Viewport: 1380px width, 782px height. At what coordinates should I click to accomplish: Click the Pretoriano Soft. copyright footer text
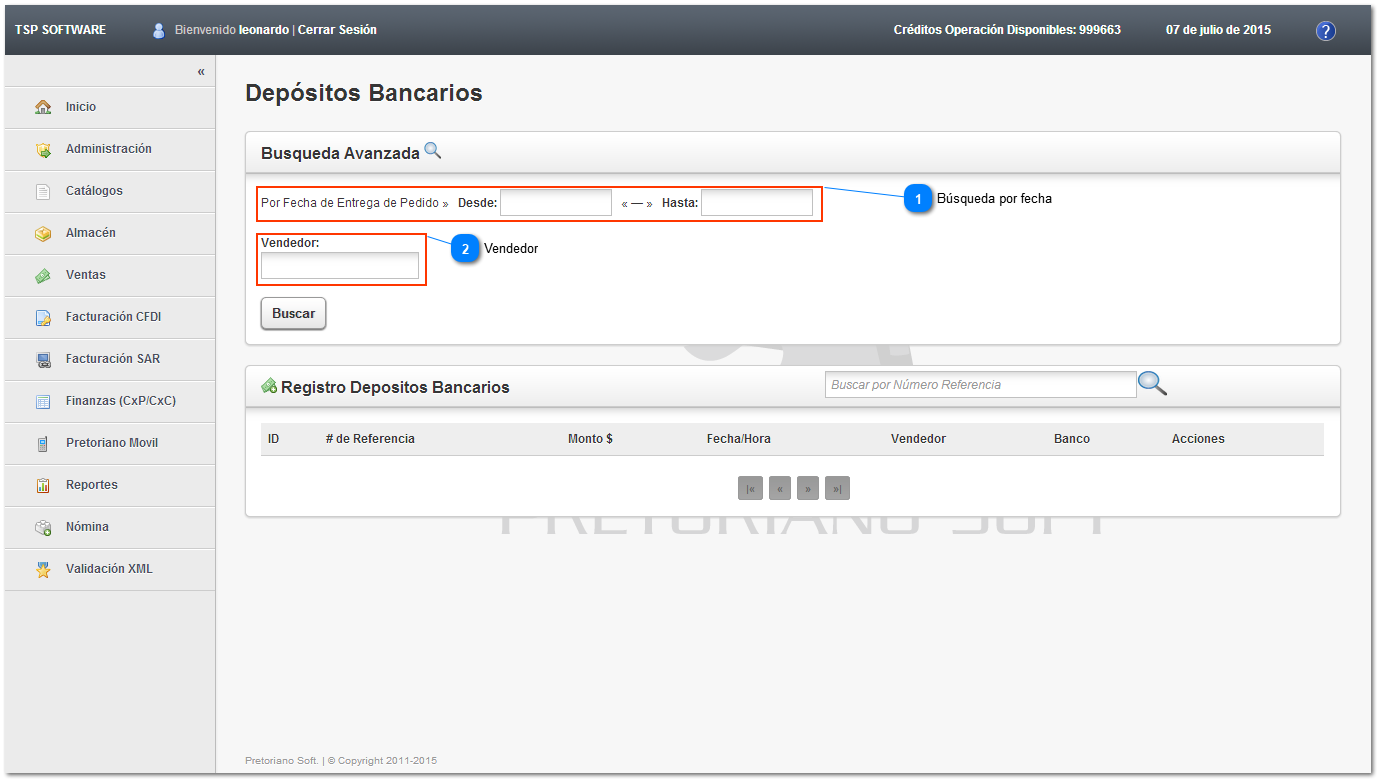coord(341,761)
